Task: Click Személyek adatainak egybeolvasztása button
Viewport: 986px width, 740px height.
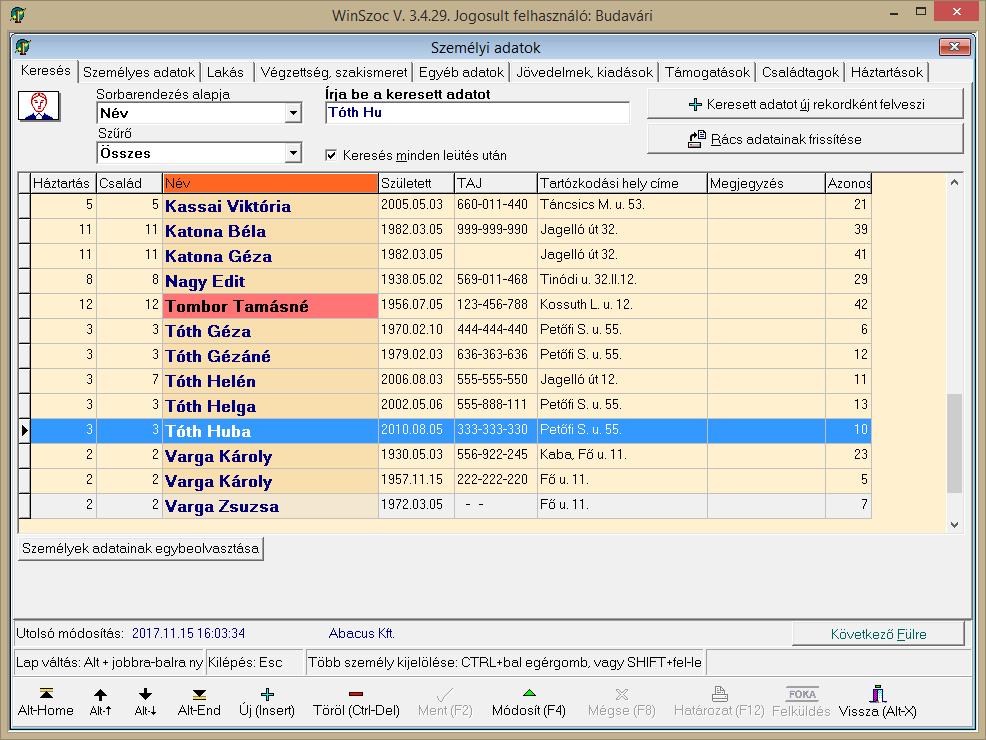Action: (140, 548)
